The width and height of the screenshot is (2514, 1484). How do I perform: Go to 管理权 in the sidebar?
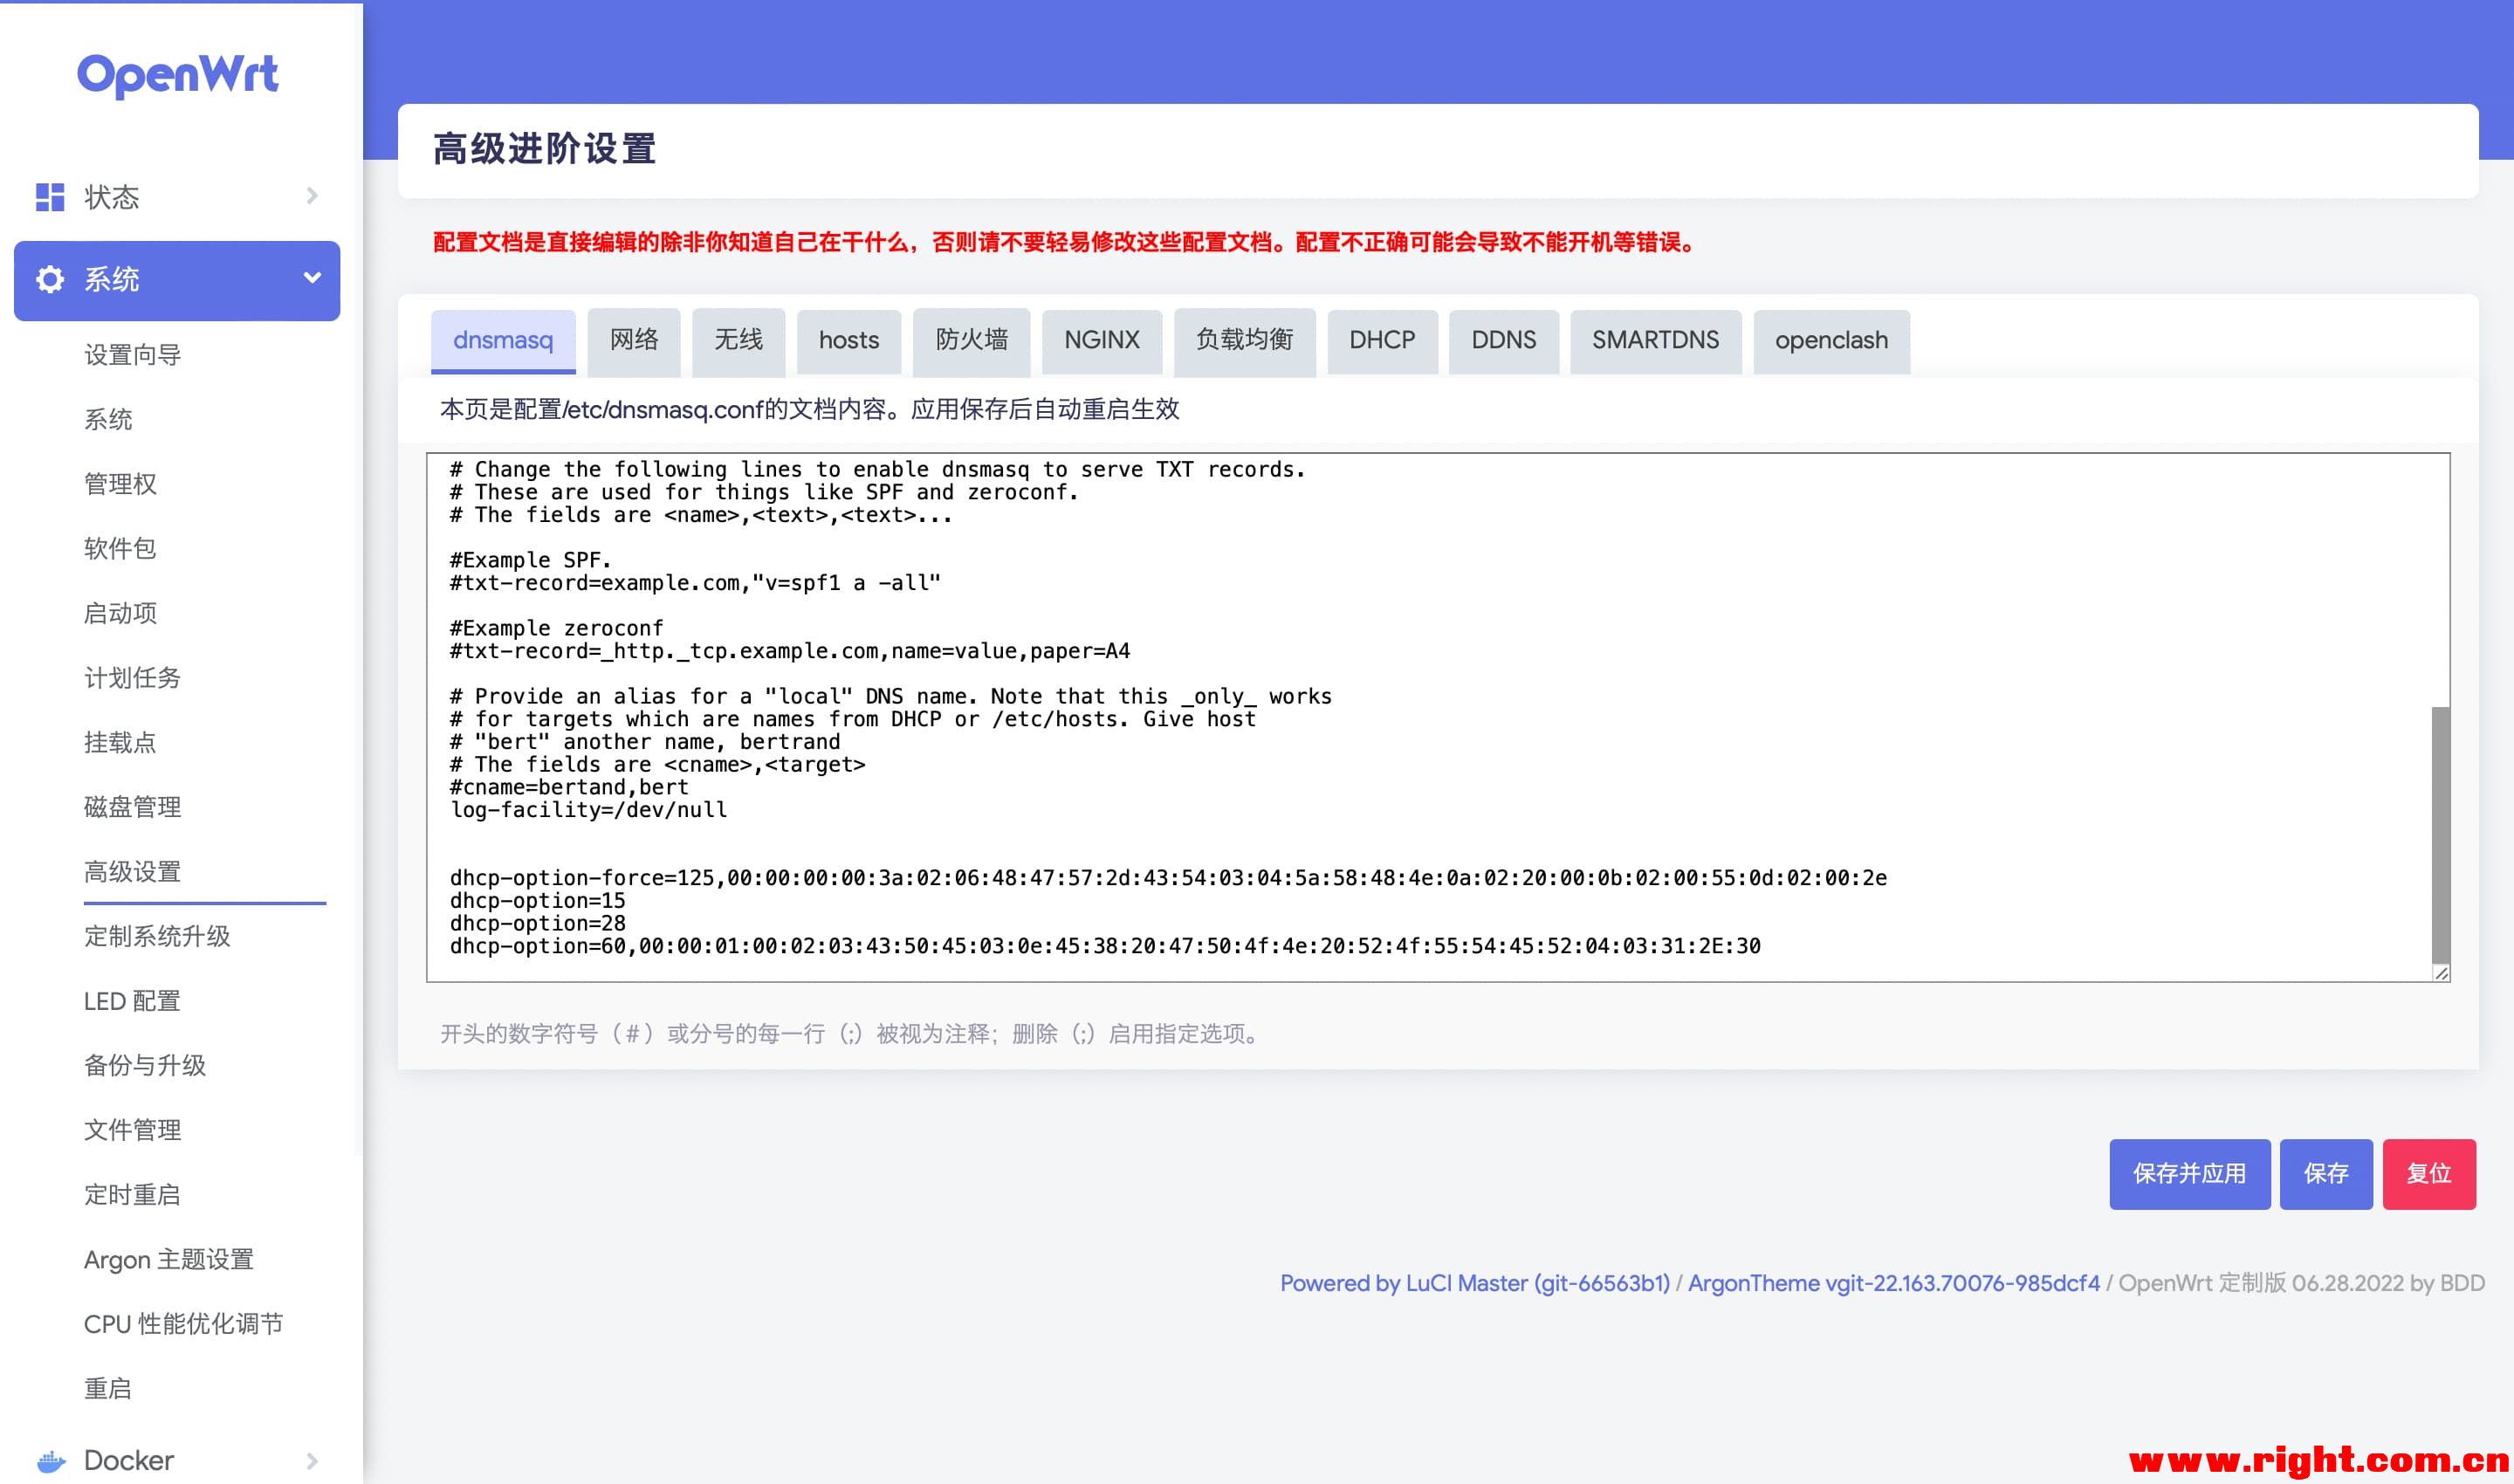pyautogui.click(x=121, y=484)
